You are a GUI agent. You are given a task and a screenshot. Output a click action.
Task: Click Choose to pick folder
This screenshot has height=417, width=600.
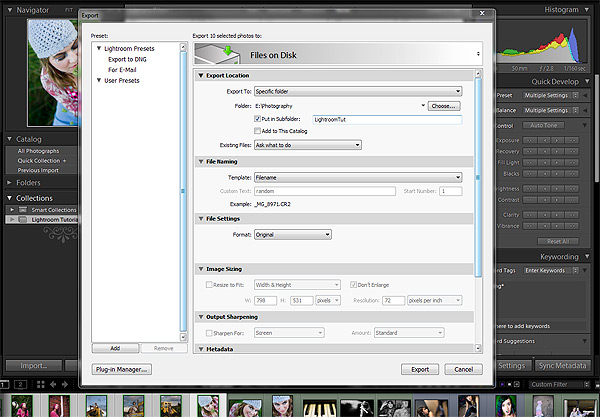tap(444, 106)
